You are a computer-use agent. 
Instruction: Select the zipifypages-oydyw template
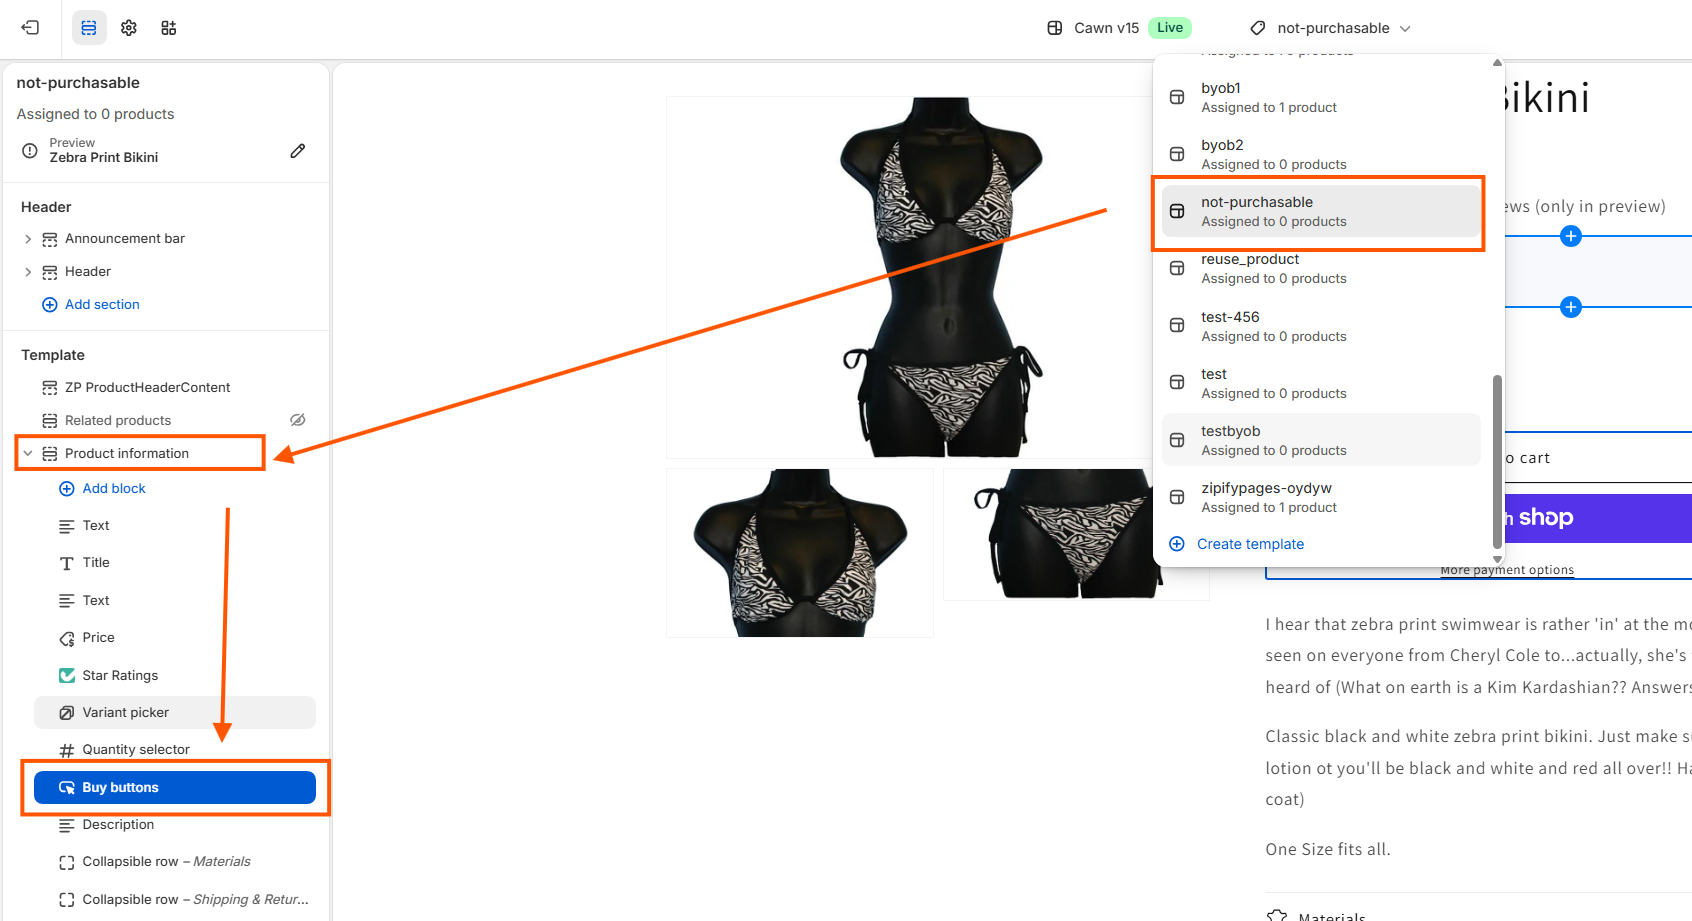(x=1321, y=497)
